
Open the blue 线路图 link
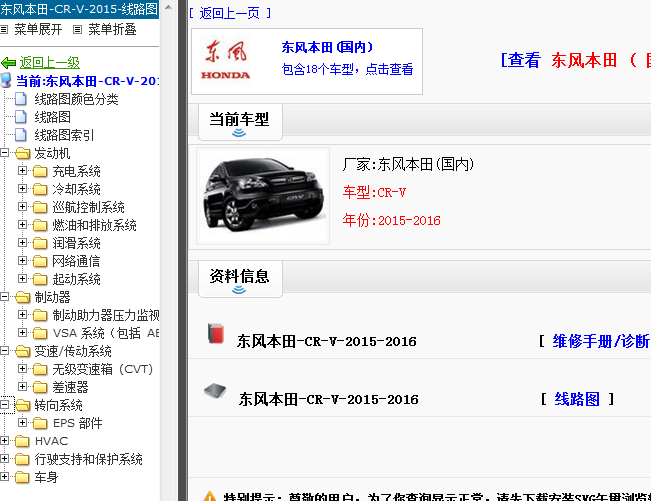[x=577, y=399]
